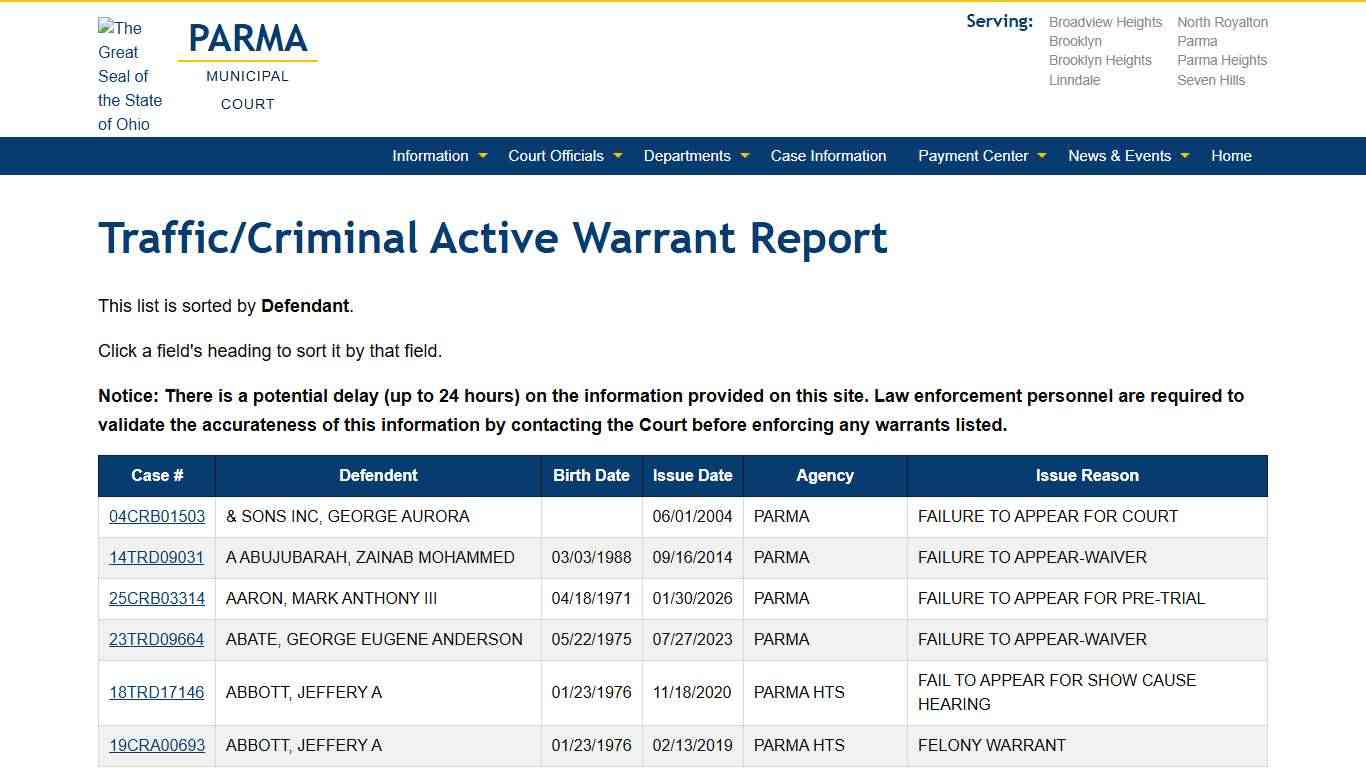Sort by the Issue Reason column heading
Image resolution: width=1366 pixels, height=768 pixels.
pyautogui.click(x=1087, y=476)
